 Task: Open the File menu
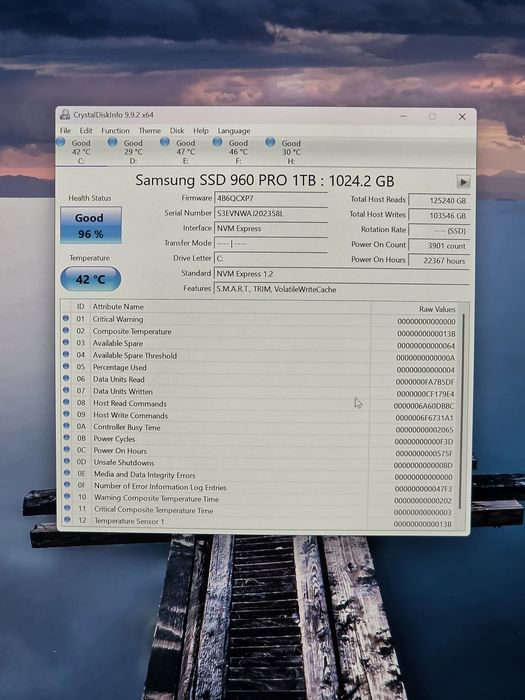click(x=66, y=130)
